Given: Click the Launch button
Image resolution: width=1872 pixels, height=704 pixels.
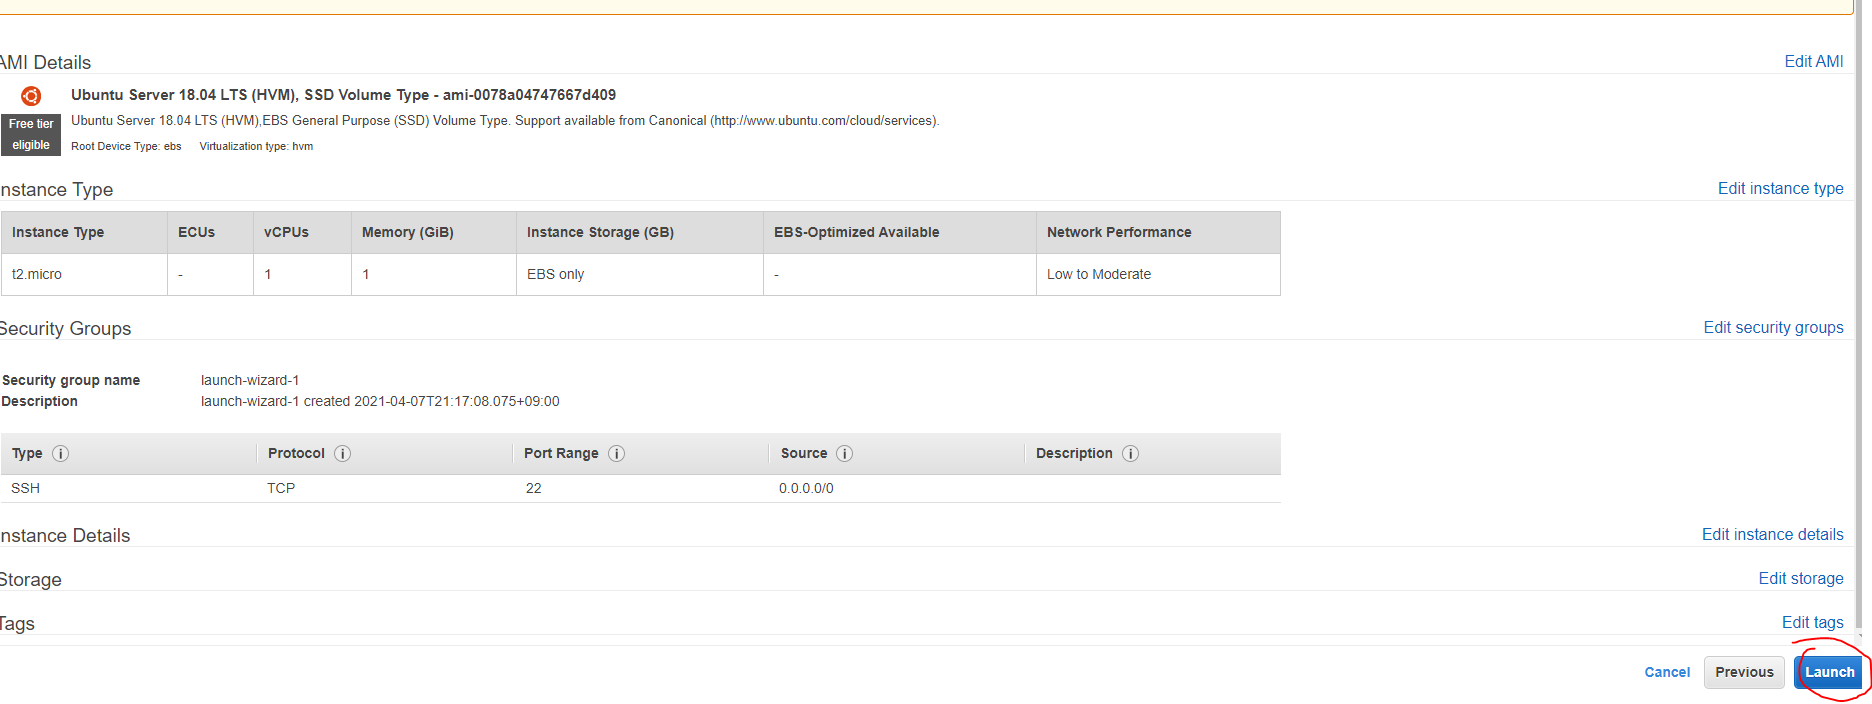Looking at the screenshot, I should click(x=1829, y=672).
